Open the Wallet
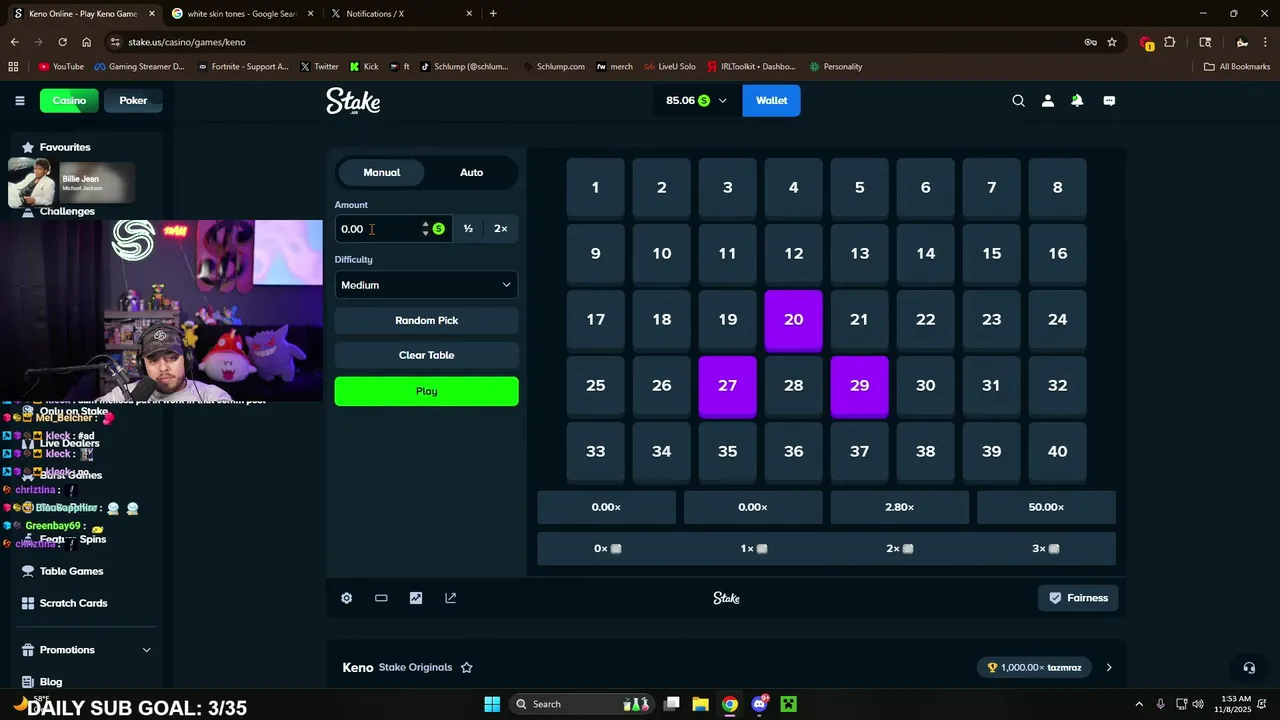Viewport: 1280px width, 720px height. [771, 100]
